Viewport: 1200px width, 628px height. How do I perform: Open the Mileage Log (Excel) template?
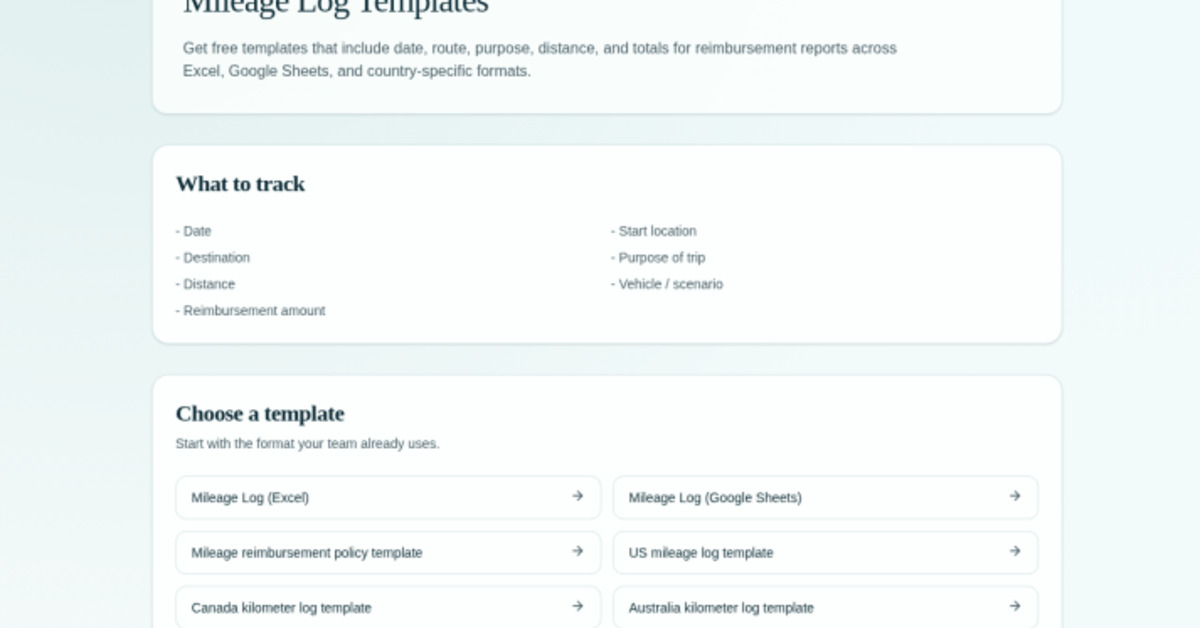[388, 497]
